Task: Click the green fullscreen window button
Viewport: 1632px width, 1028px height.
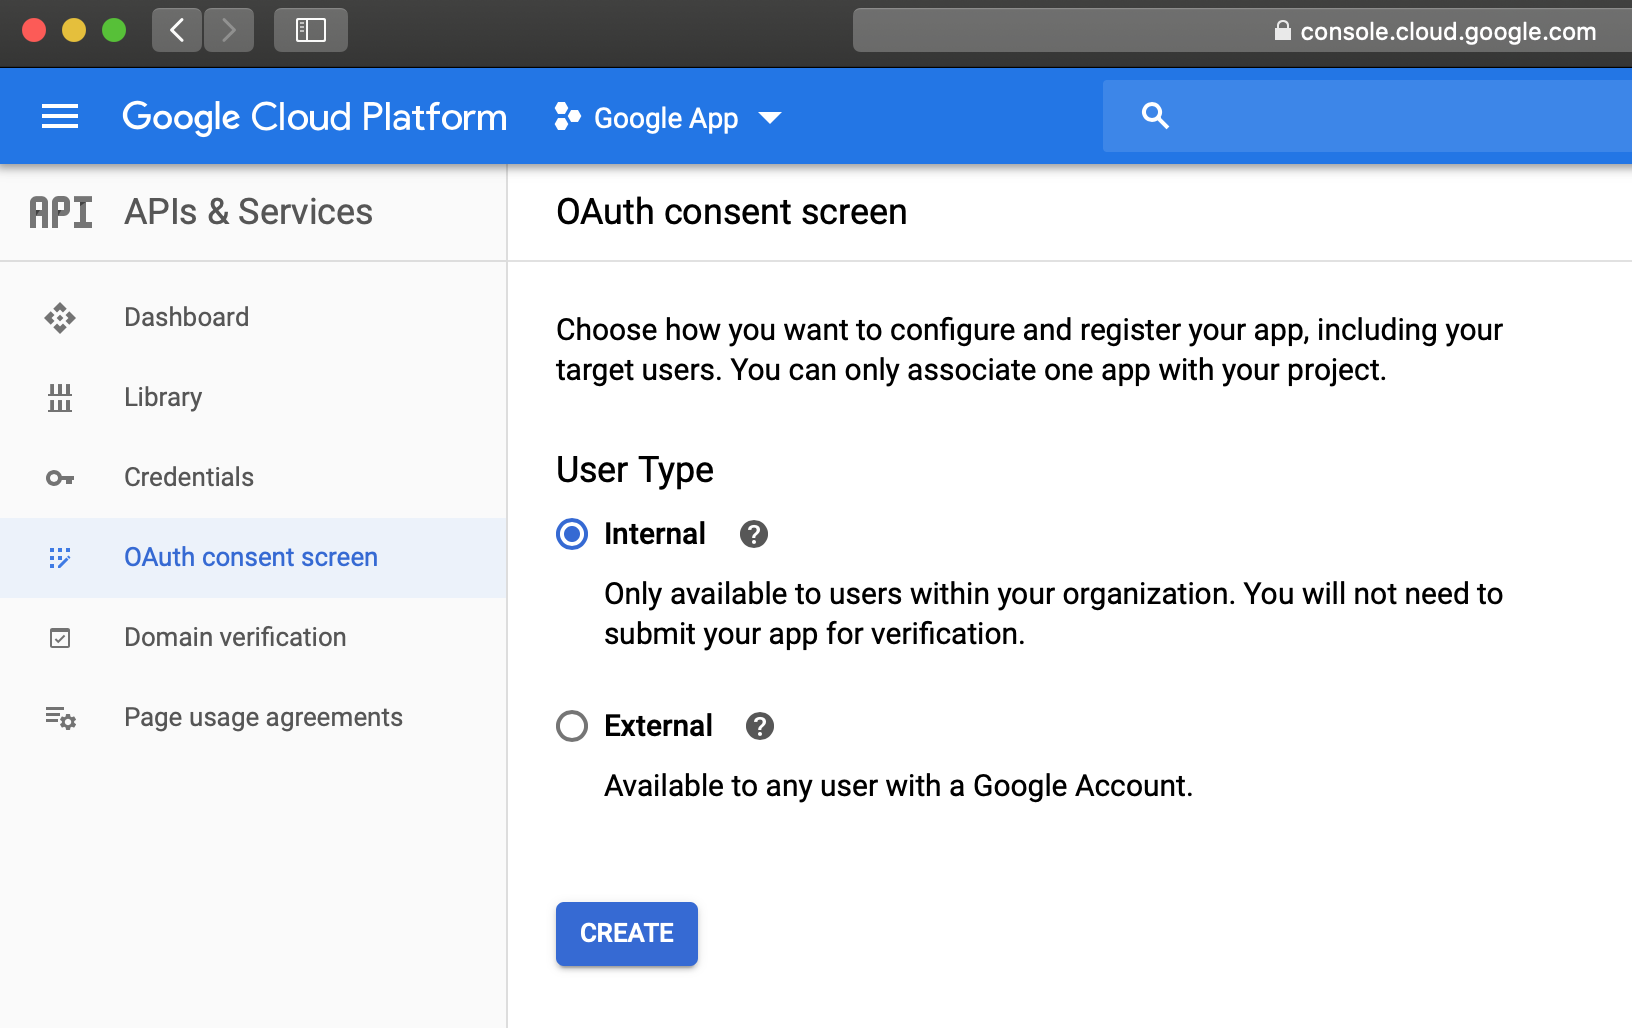Action: [x=114, y=30]
